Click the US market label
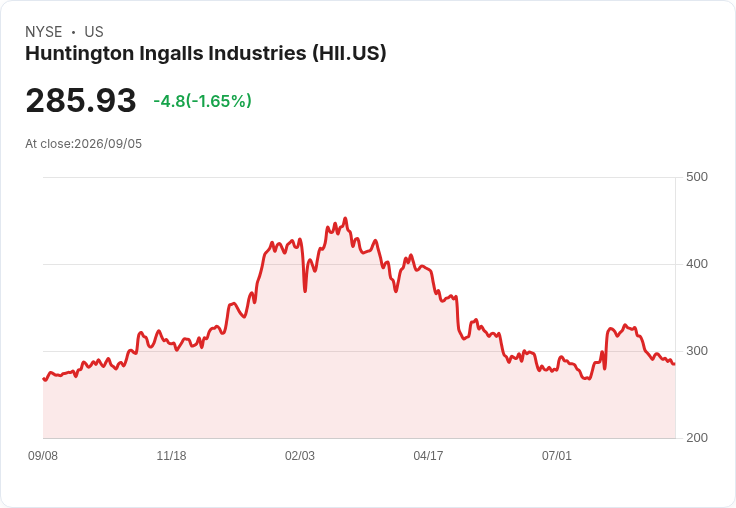 [94, 32]
